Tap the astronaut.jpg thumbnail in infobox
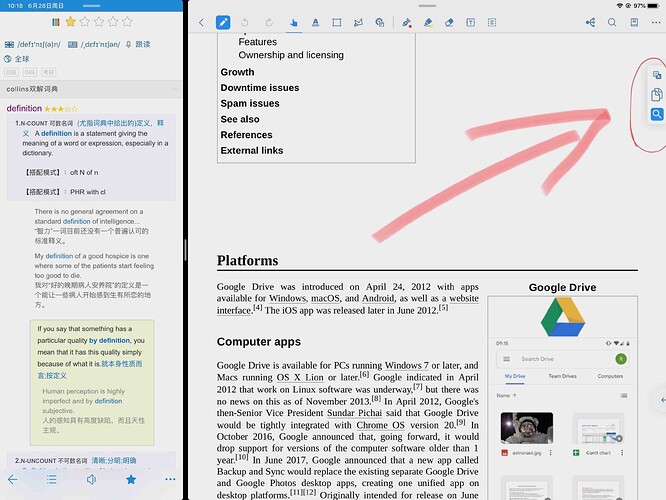Screen dimensions: 666x500 click(x=527, y=428)
